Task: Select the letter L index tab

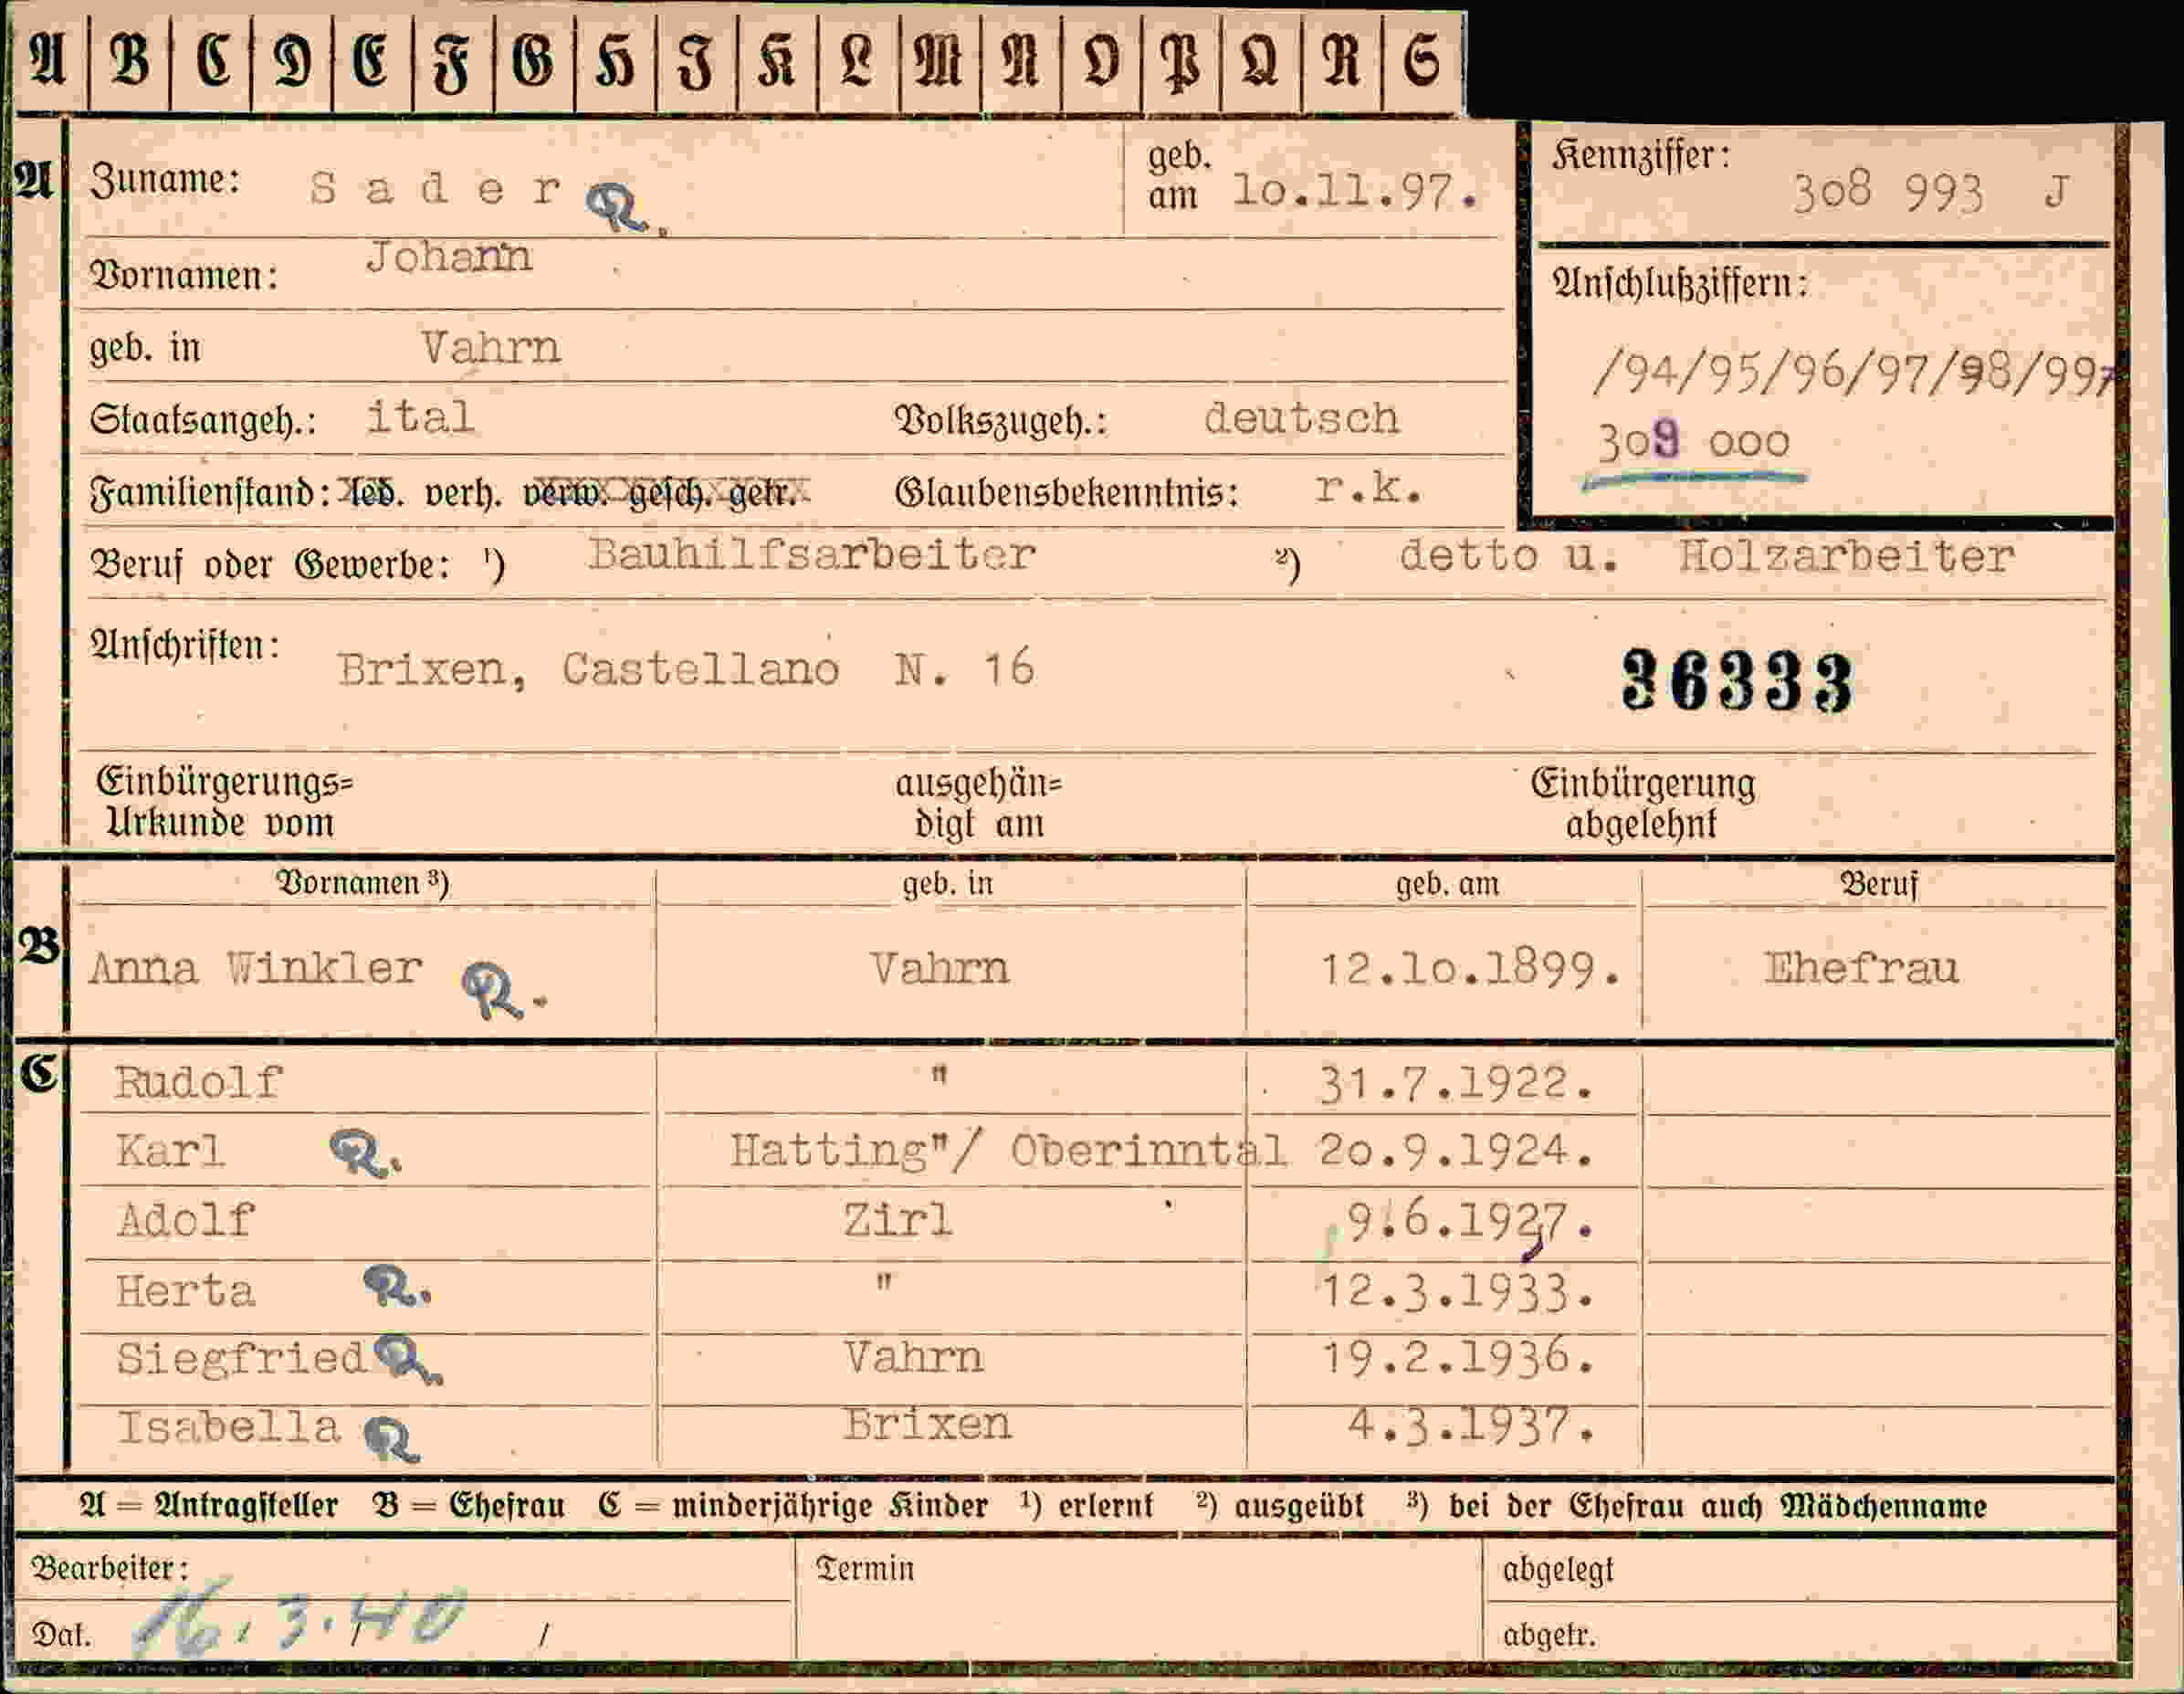Action: pos(858,62)
